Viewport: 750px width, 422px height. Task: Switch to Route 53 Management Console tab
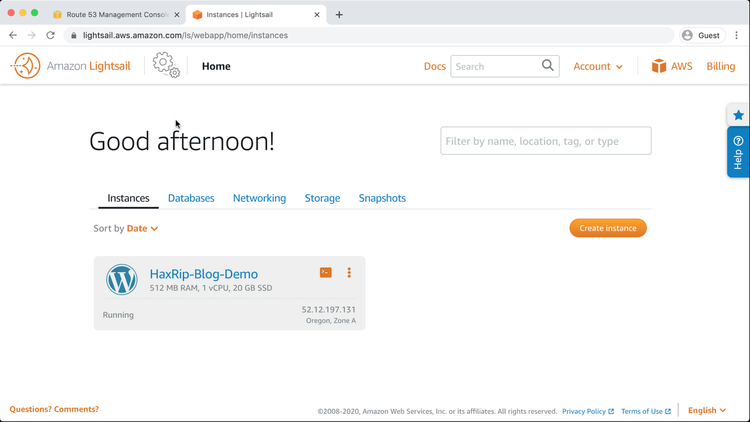(x=115, y=15)
